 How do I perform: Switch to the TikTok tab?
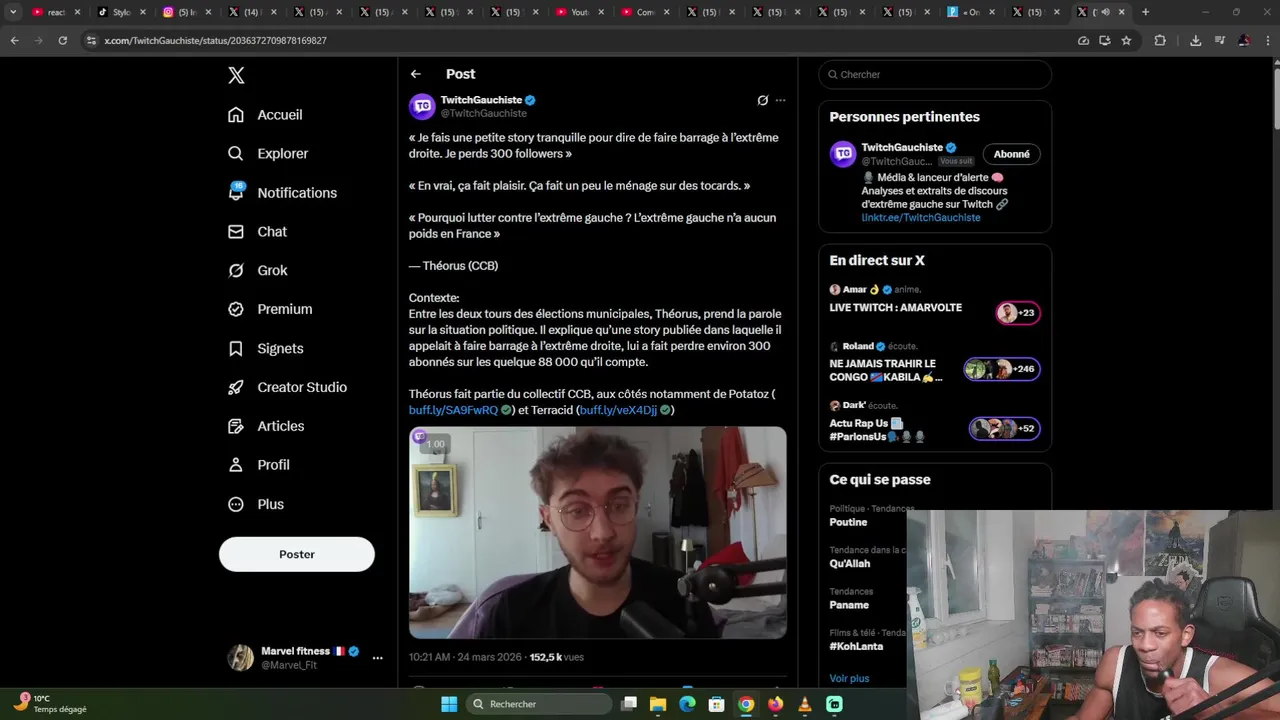pyautogui.click(x=120, y=12)
